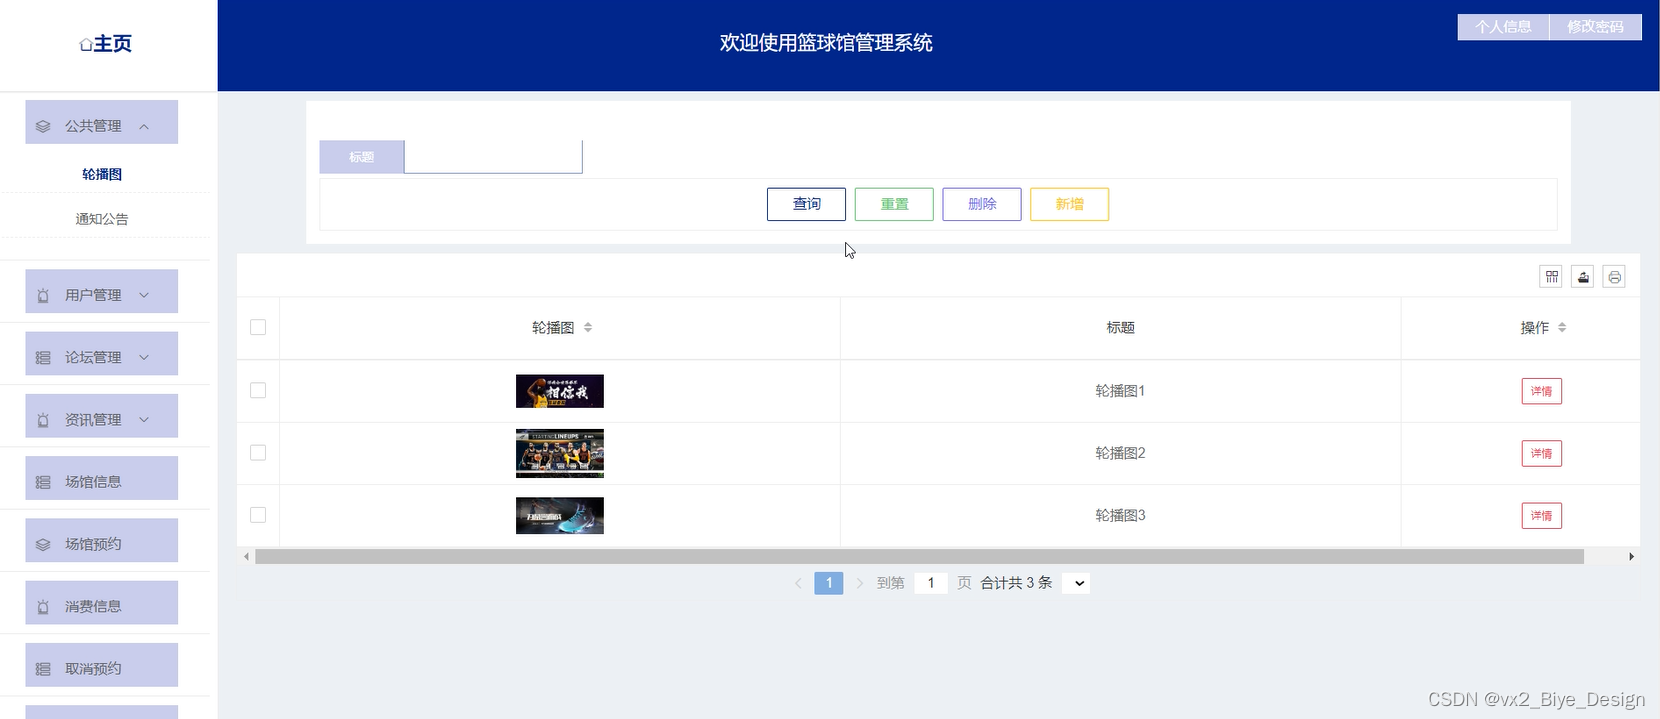Image resolution: width=1660 pixels, height=719 pixels.
Task: Click the 重置 reset button
Action: pyautogui.click(x=894, y=204)
